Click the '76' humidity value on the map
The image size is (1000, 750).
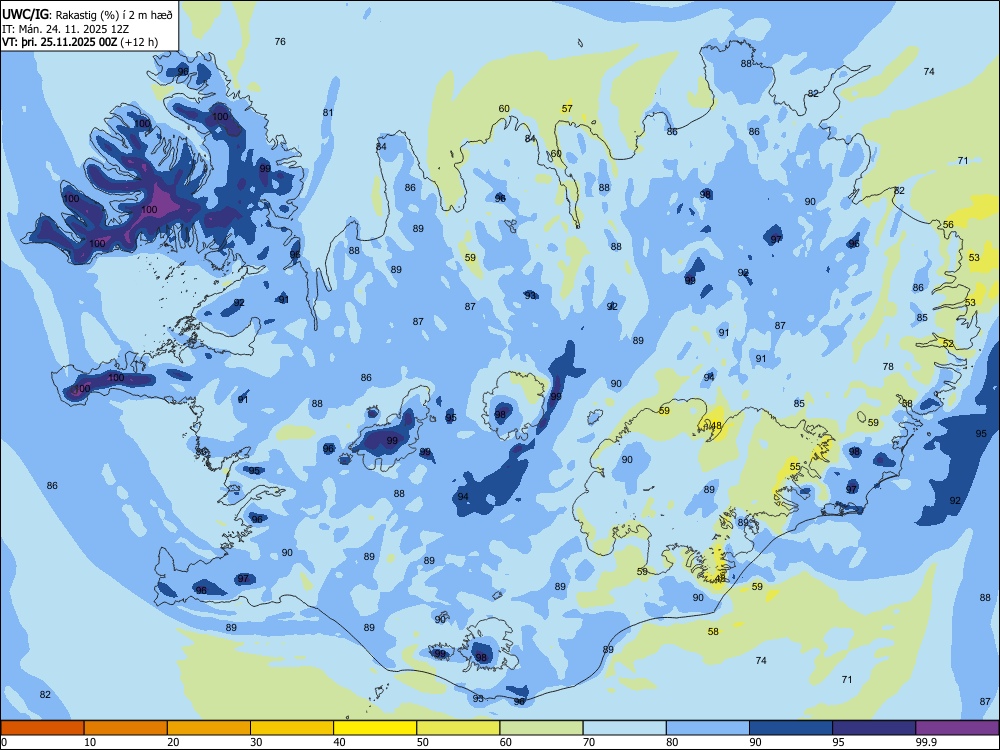pyautogui.click(x=280, y=41)
